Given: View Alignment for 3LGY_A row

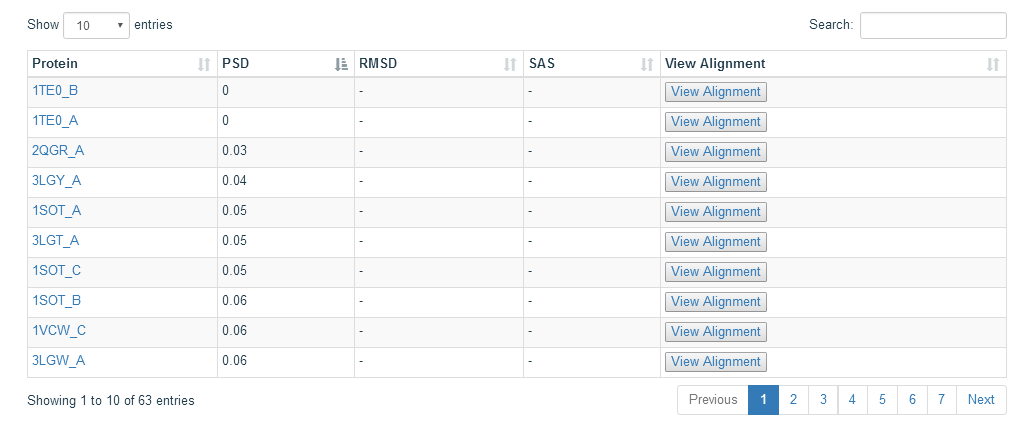Looking at the screenshot, I should [715, 181].
